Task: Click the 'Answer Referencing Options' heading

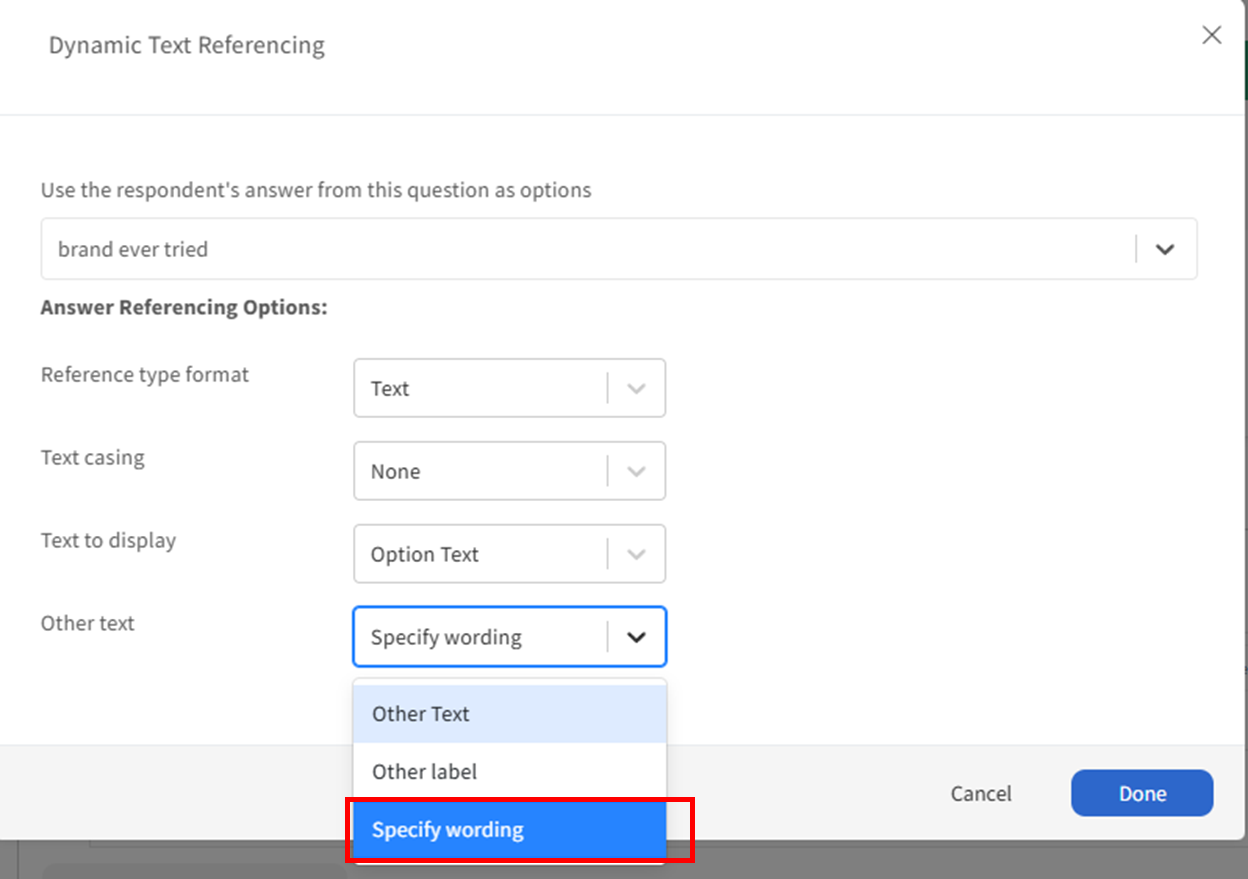Action: coord(184,307)
